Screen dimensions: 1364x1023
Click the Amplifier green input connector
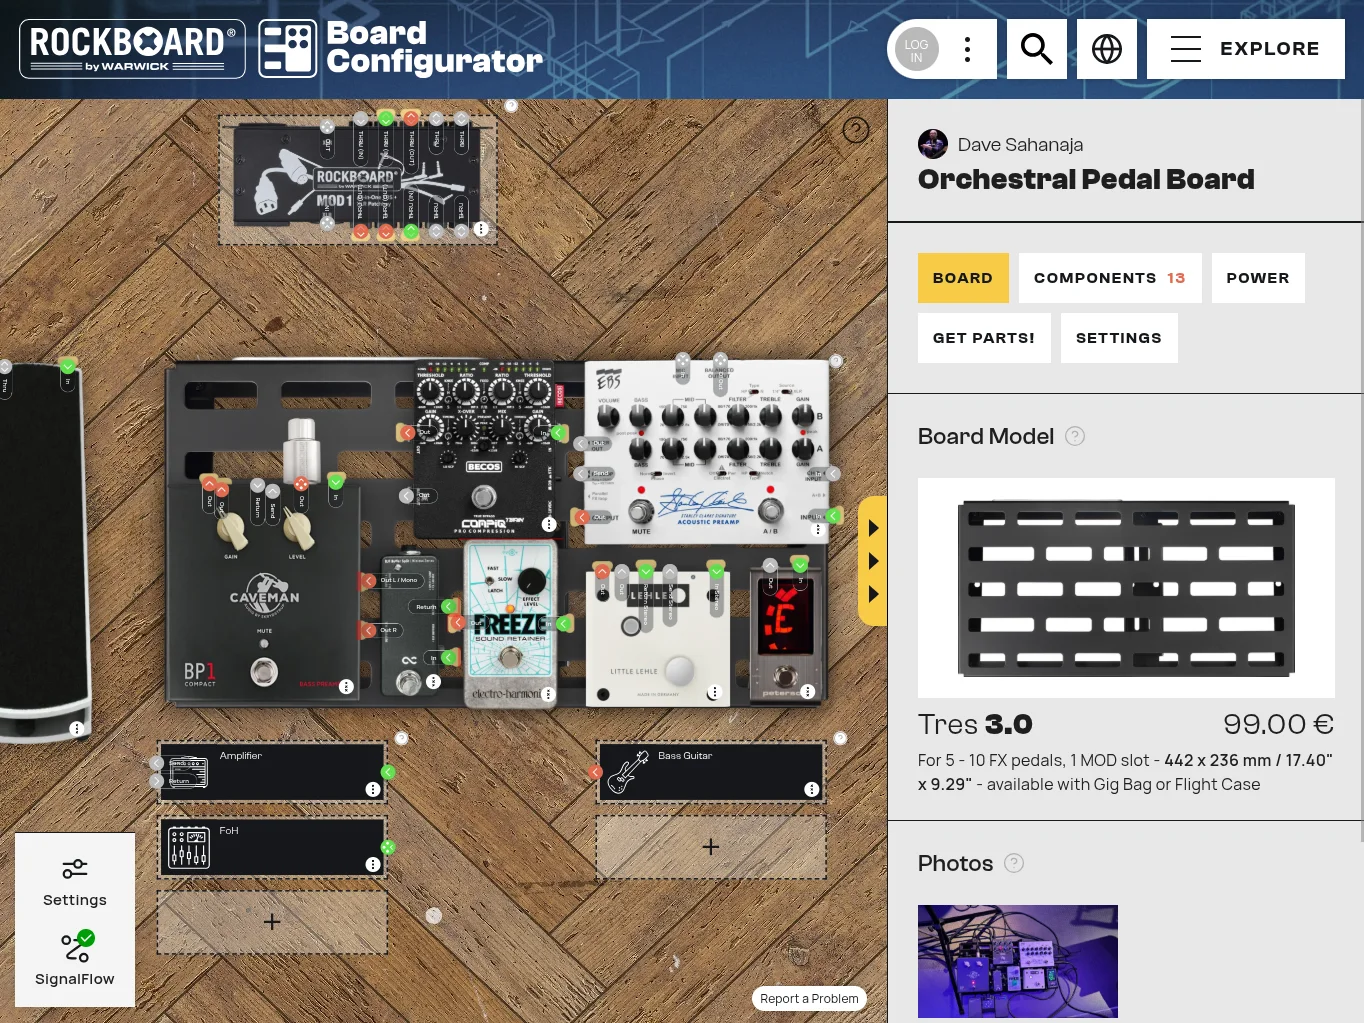point(388,772)
